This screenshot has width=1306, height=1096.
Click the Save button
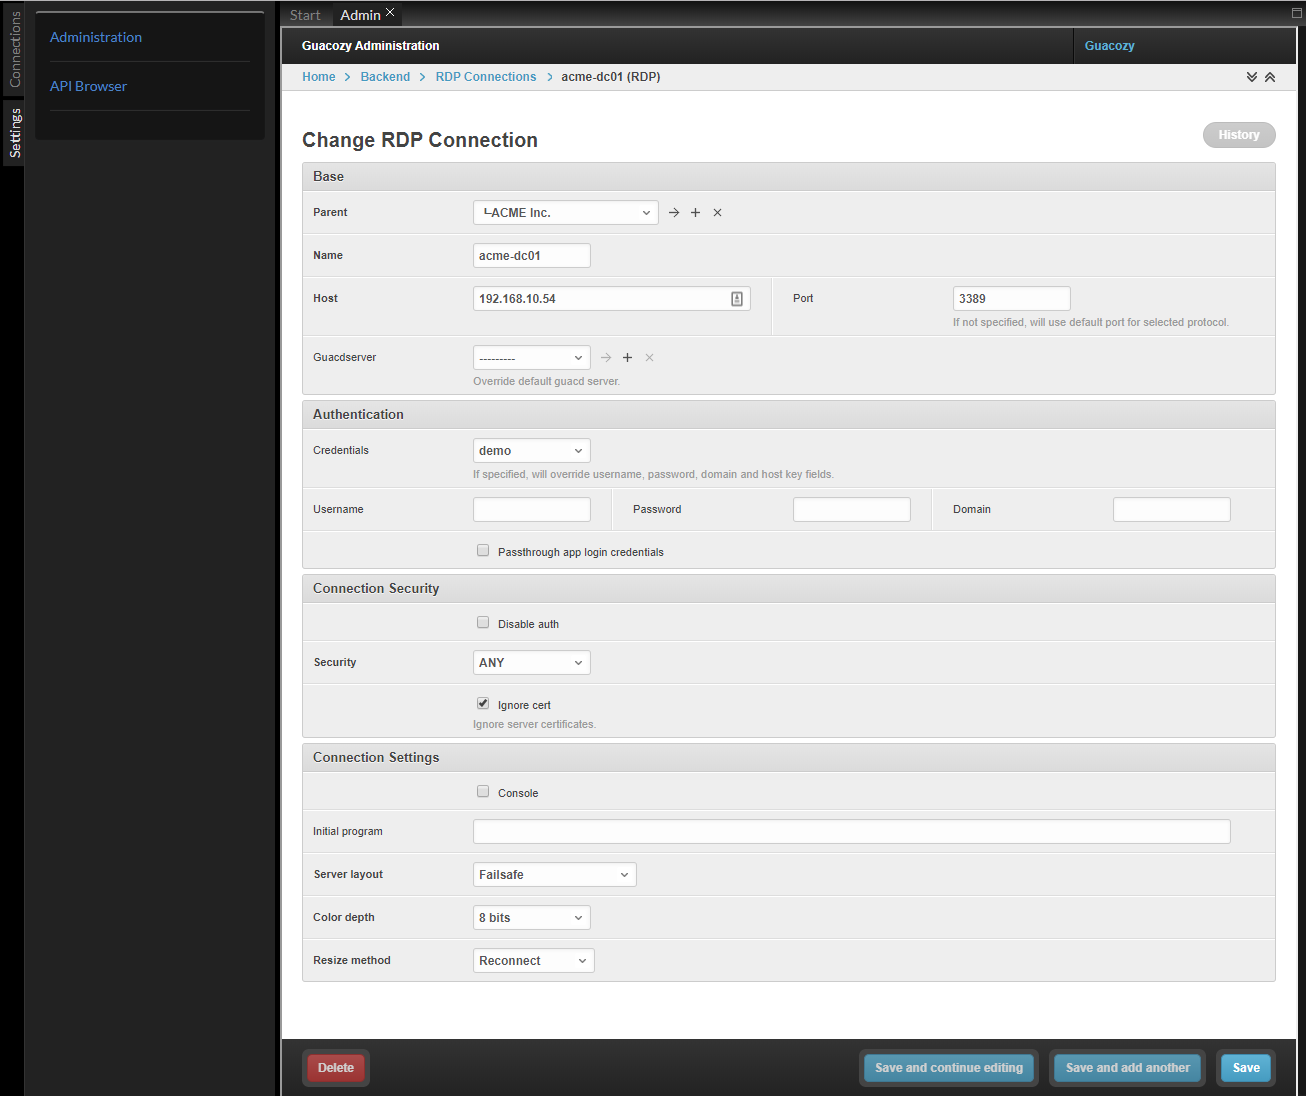click(x=1246, y=1068)
